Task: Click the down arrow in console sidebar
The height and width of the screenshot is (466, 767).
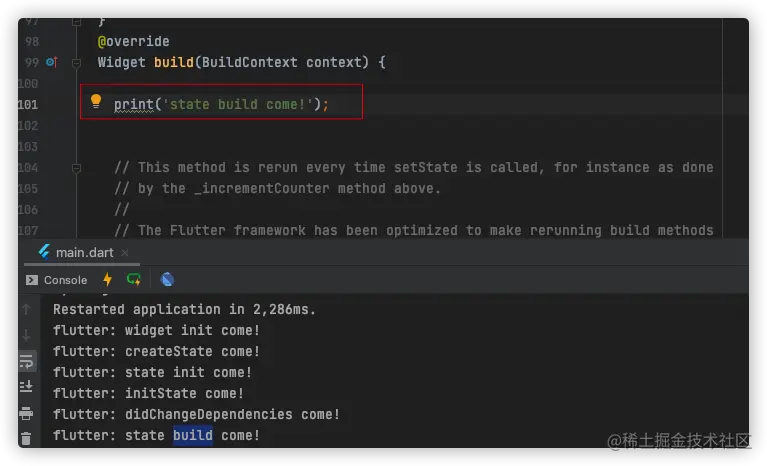Action: [x=26, y=336]
